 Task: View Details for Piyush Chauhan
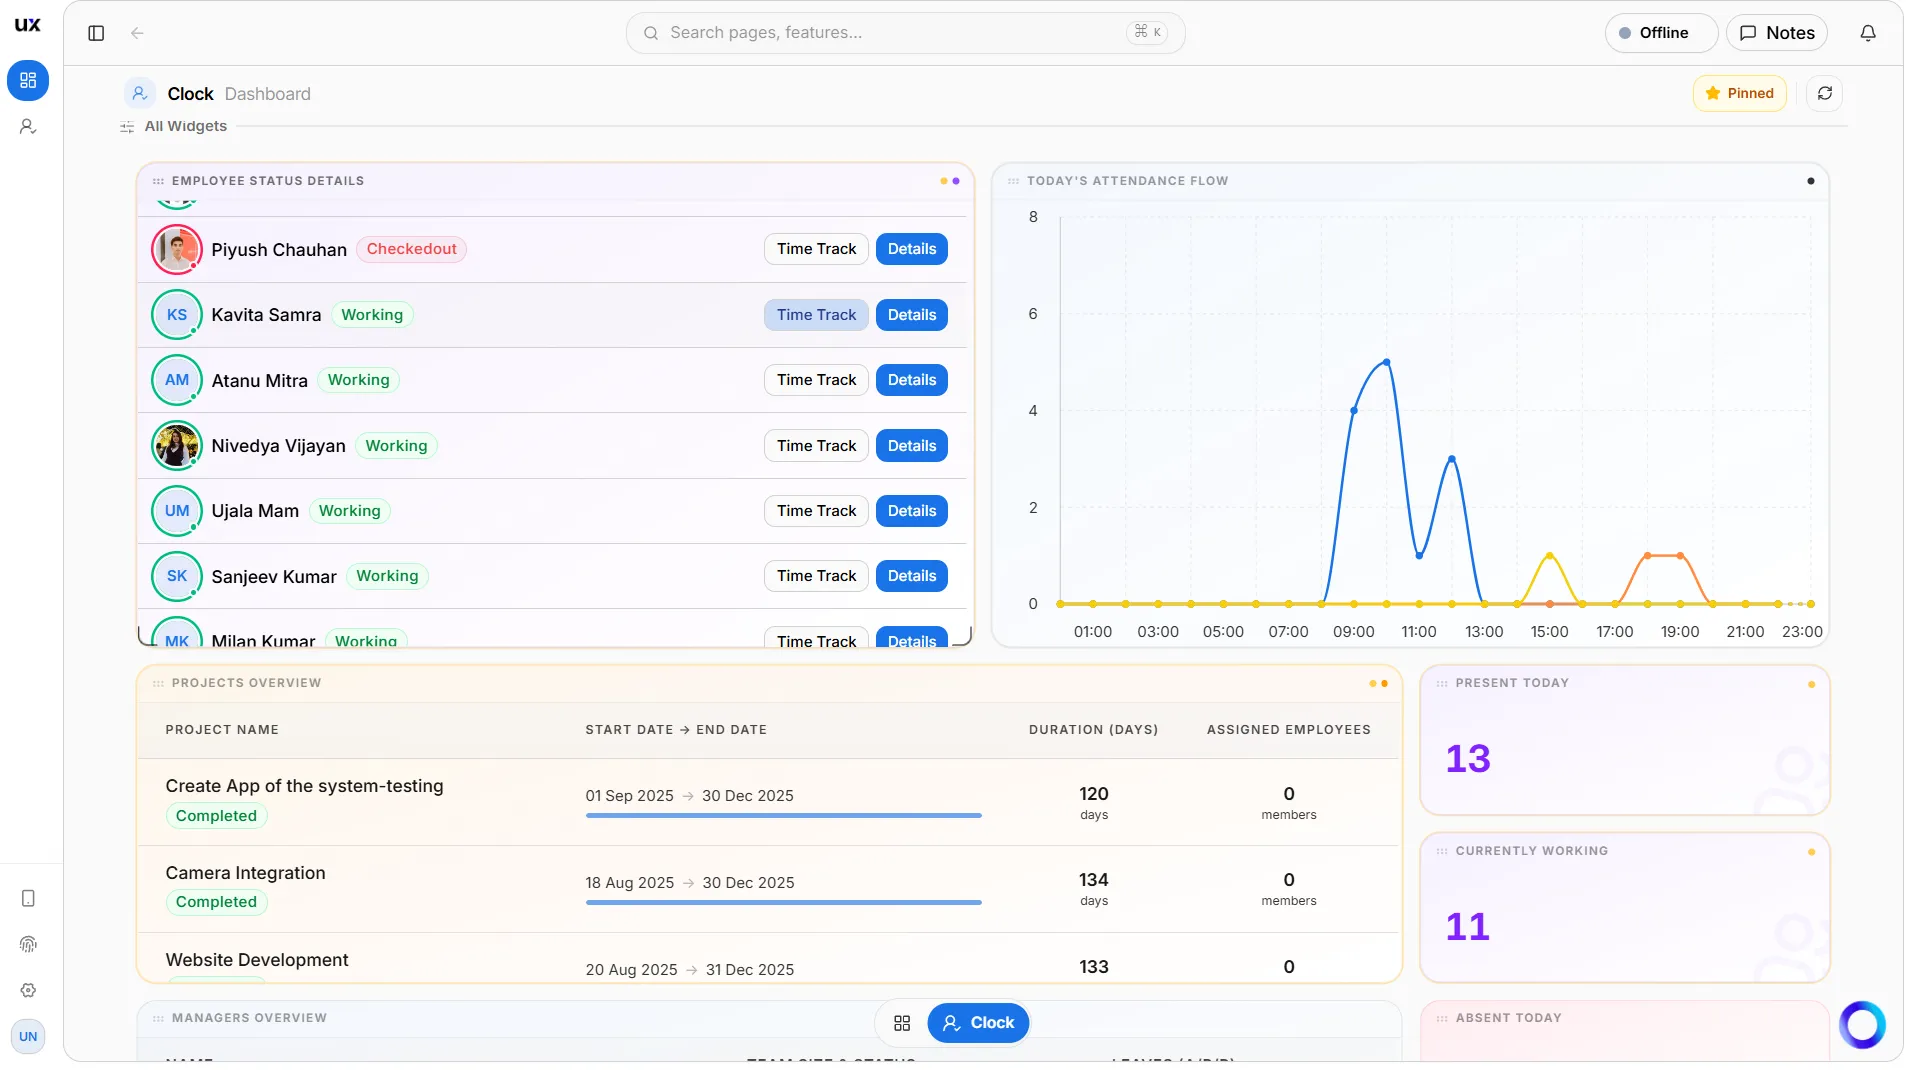(911, 249)
